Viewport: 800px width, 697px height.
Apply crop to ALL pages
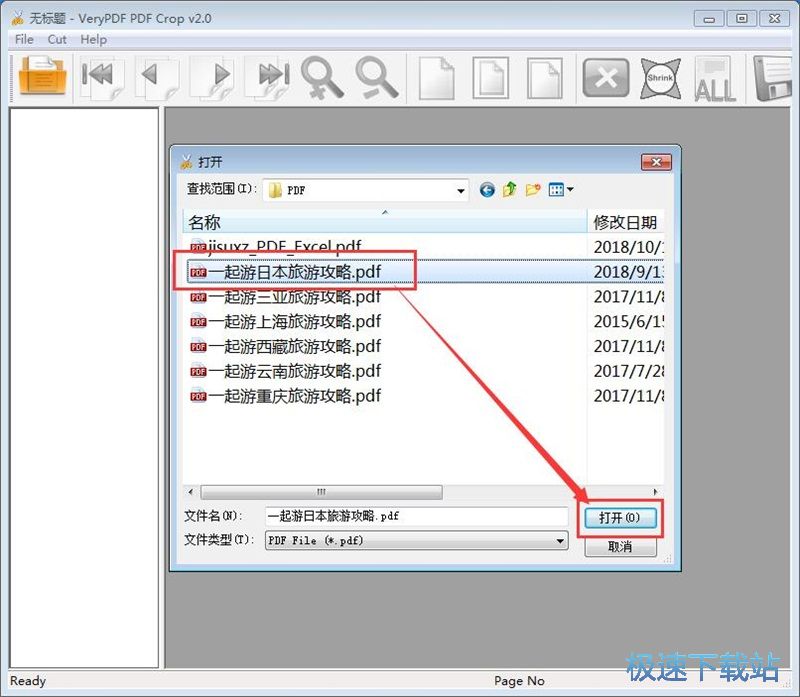[x=714, y=80]
